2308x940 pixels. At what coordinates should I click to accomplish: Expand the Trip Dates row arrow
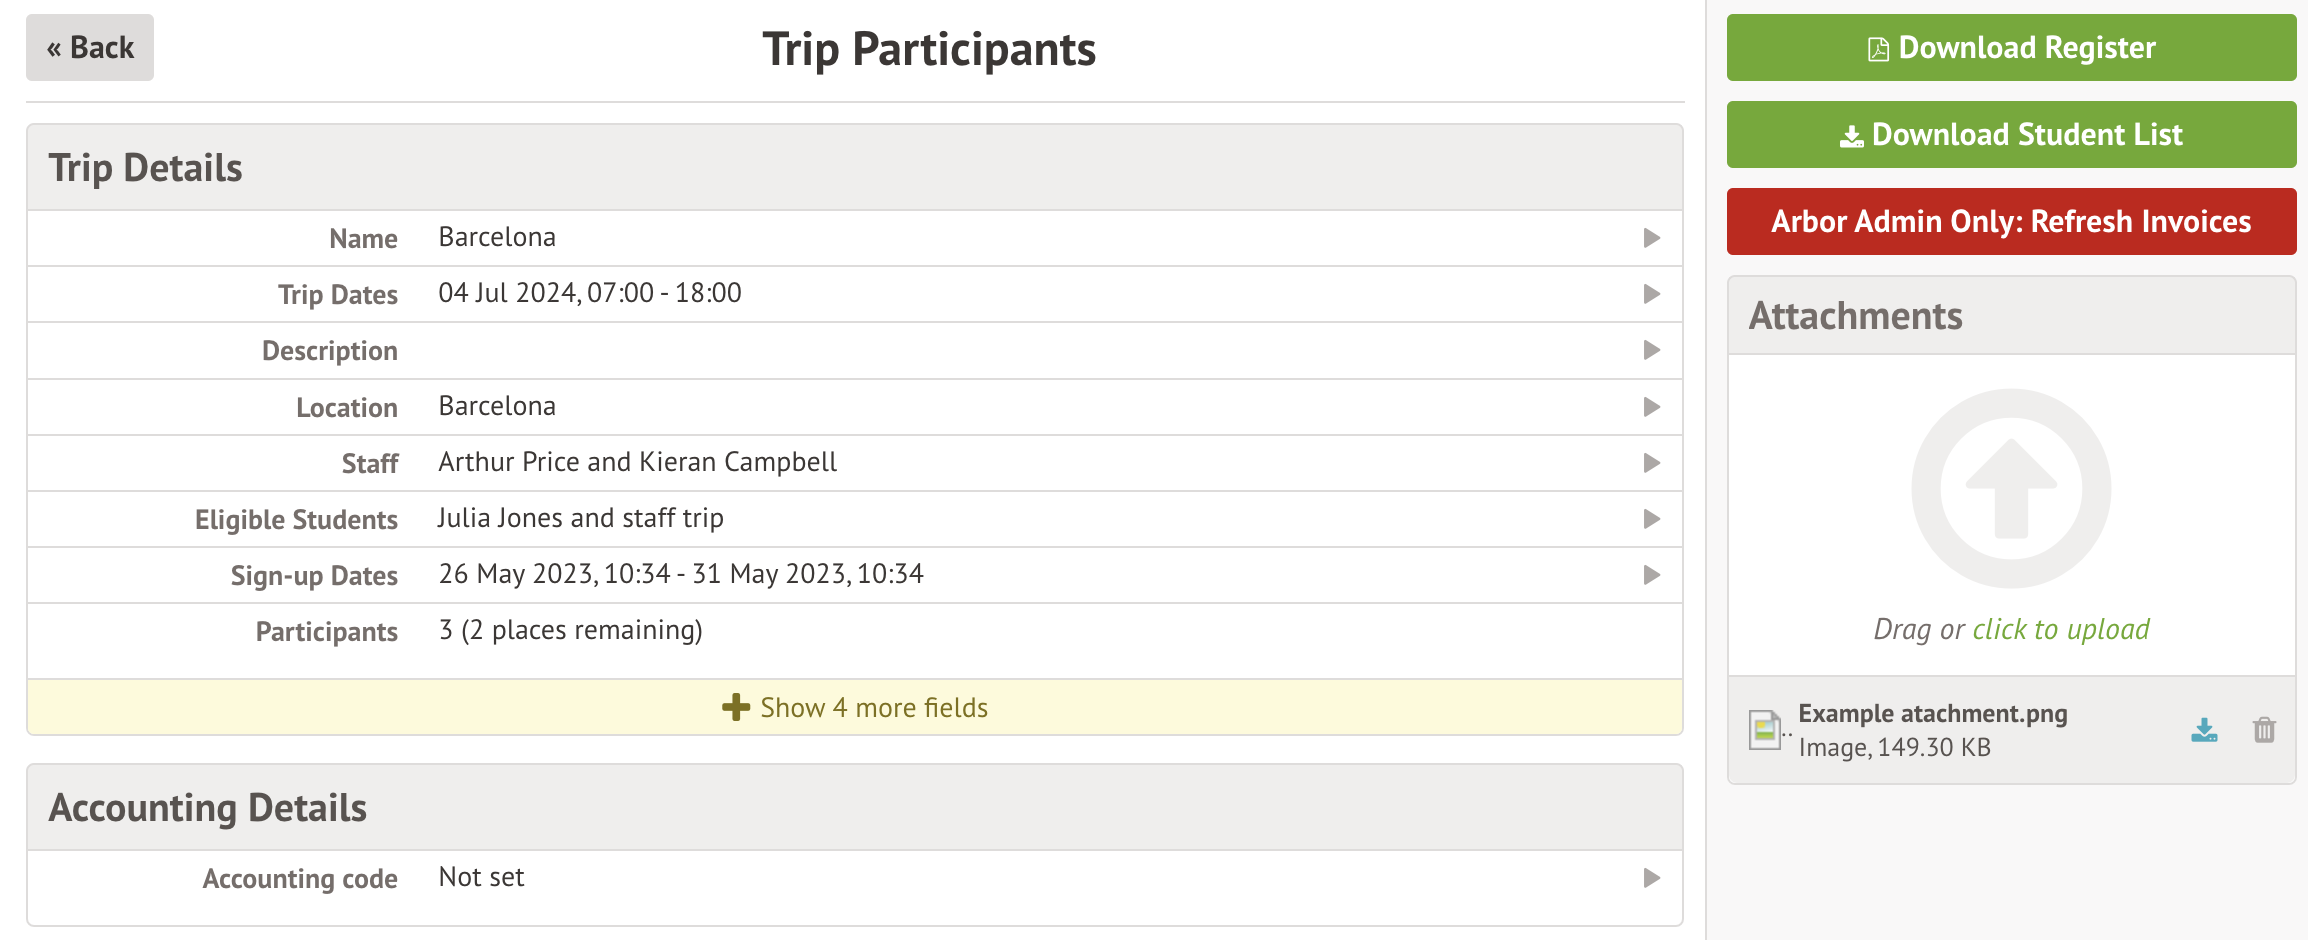coord(1651,294)
